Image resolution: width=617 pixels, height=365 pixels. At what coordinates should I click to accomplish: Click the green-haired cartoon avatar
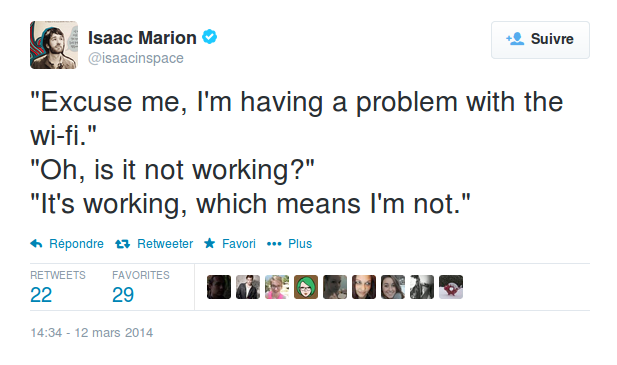pyautogui.click(x=306, y=287)
